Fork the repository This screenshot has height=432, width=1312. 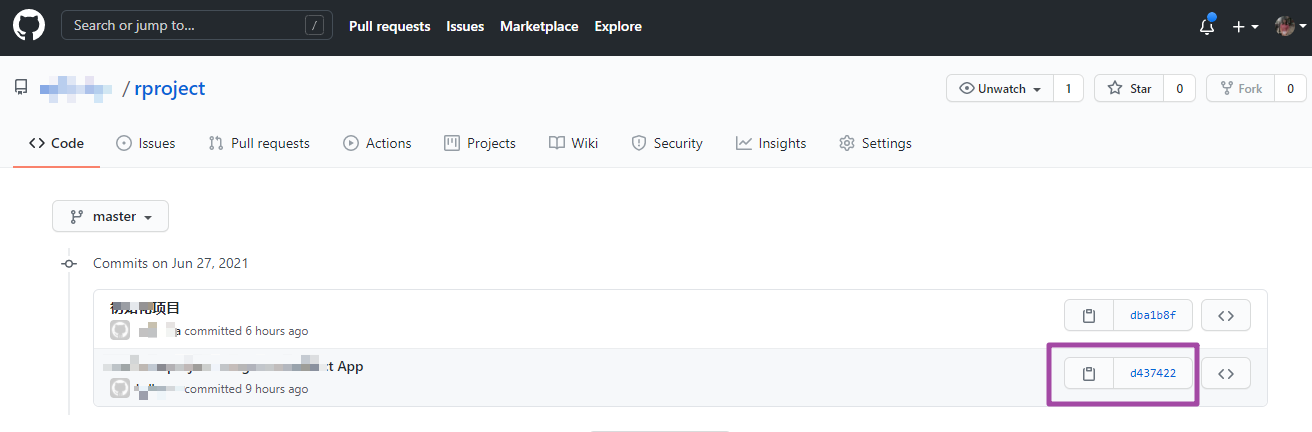pos(1241,88)
